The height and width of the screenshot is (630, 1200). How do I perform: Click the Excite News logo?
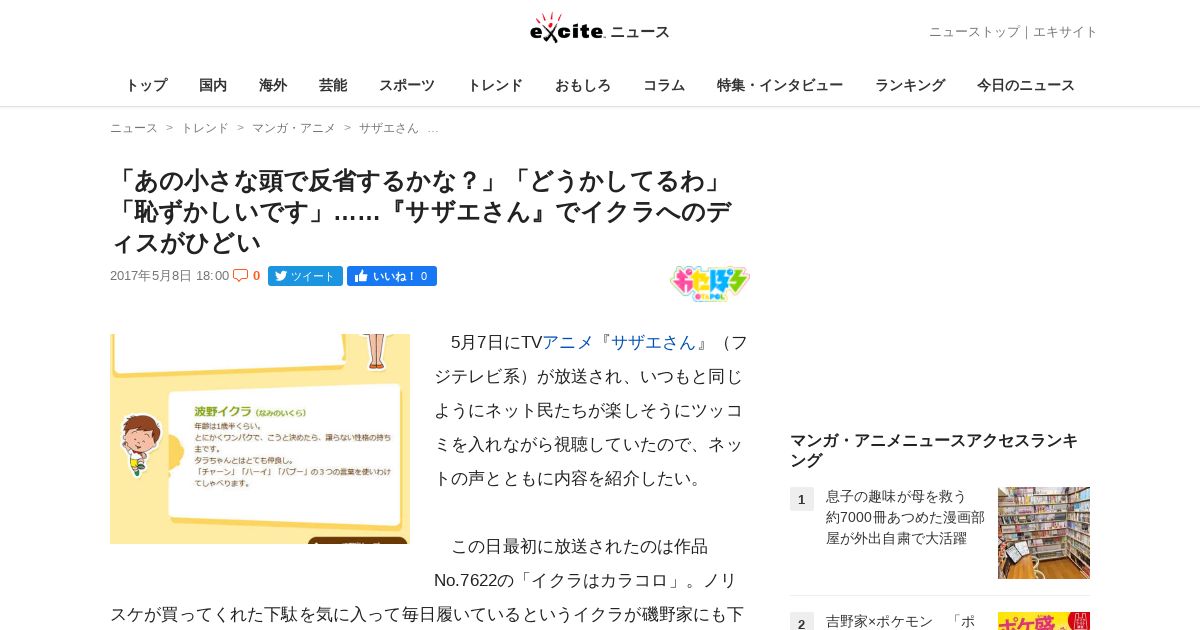600,28
